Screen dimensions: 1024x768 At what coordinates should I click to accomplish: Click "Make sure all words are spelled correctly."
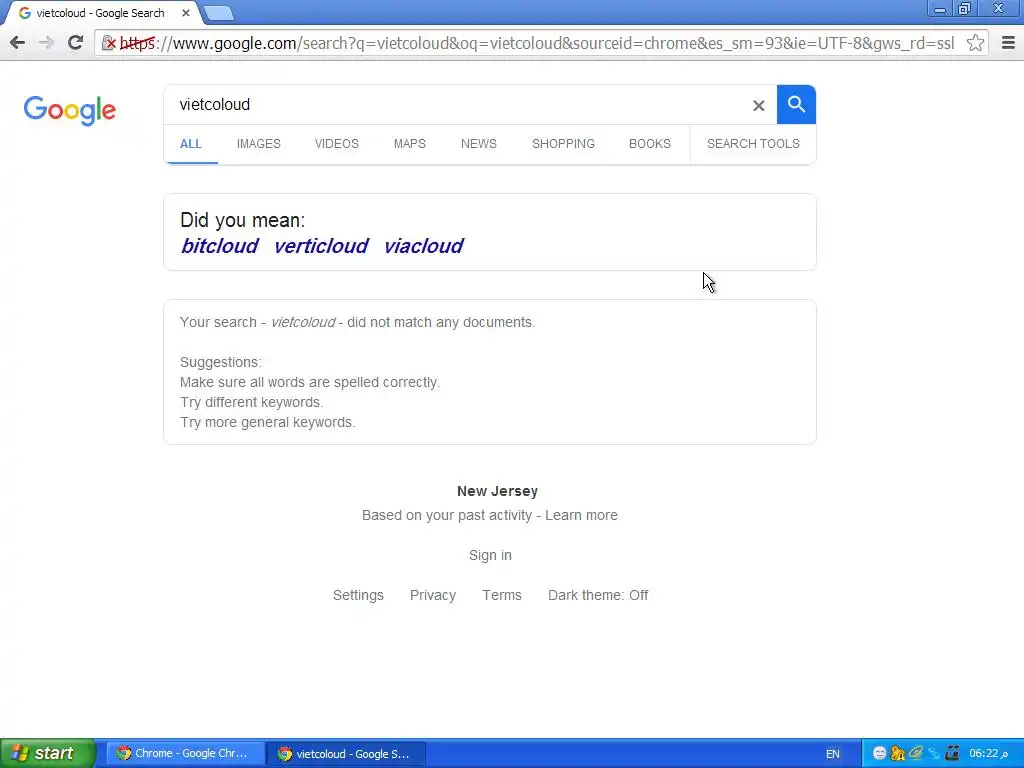tap(310, 382)
